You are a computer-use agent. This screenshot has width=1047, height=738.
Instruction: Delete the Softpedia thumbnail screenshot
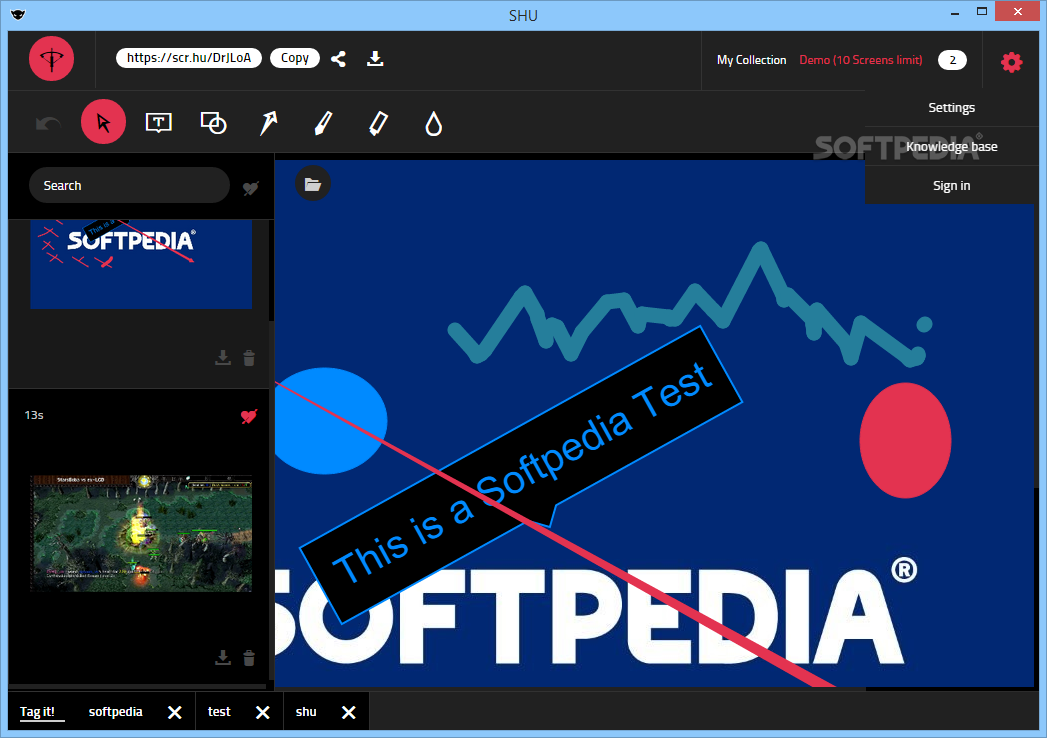pyautogui.click(x=249, y=358)
